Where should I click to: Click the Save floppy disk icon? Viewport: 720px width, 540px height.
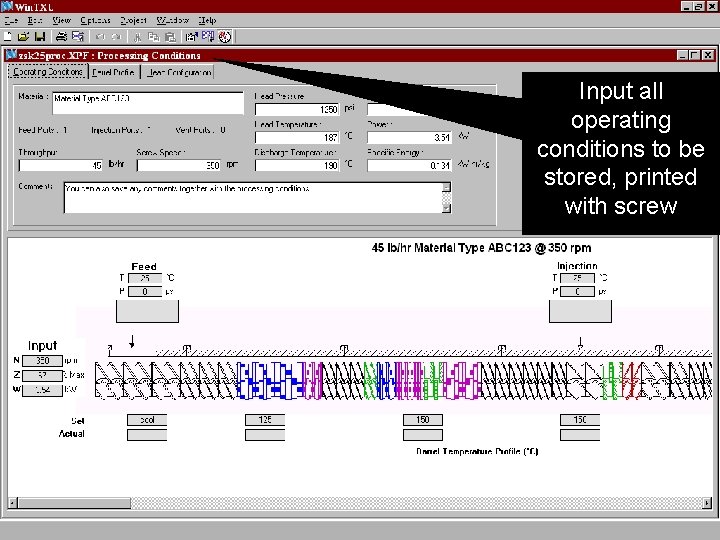(x=40, y=37)
